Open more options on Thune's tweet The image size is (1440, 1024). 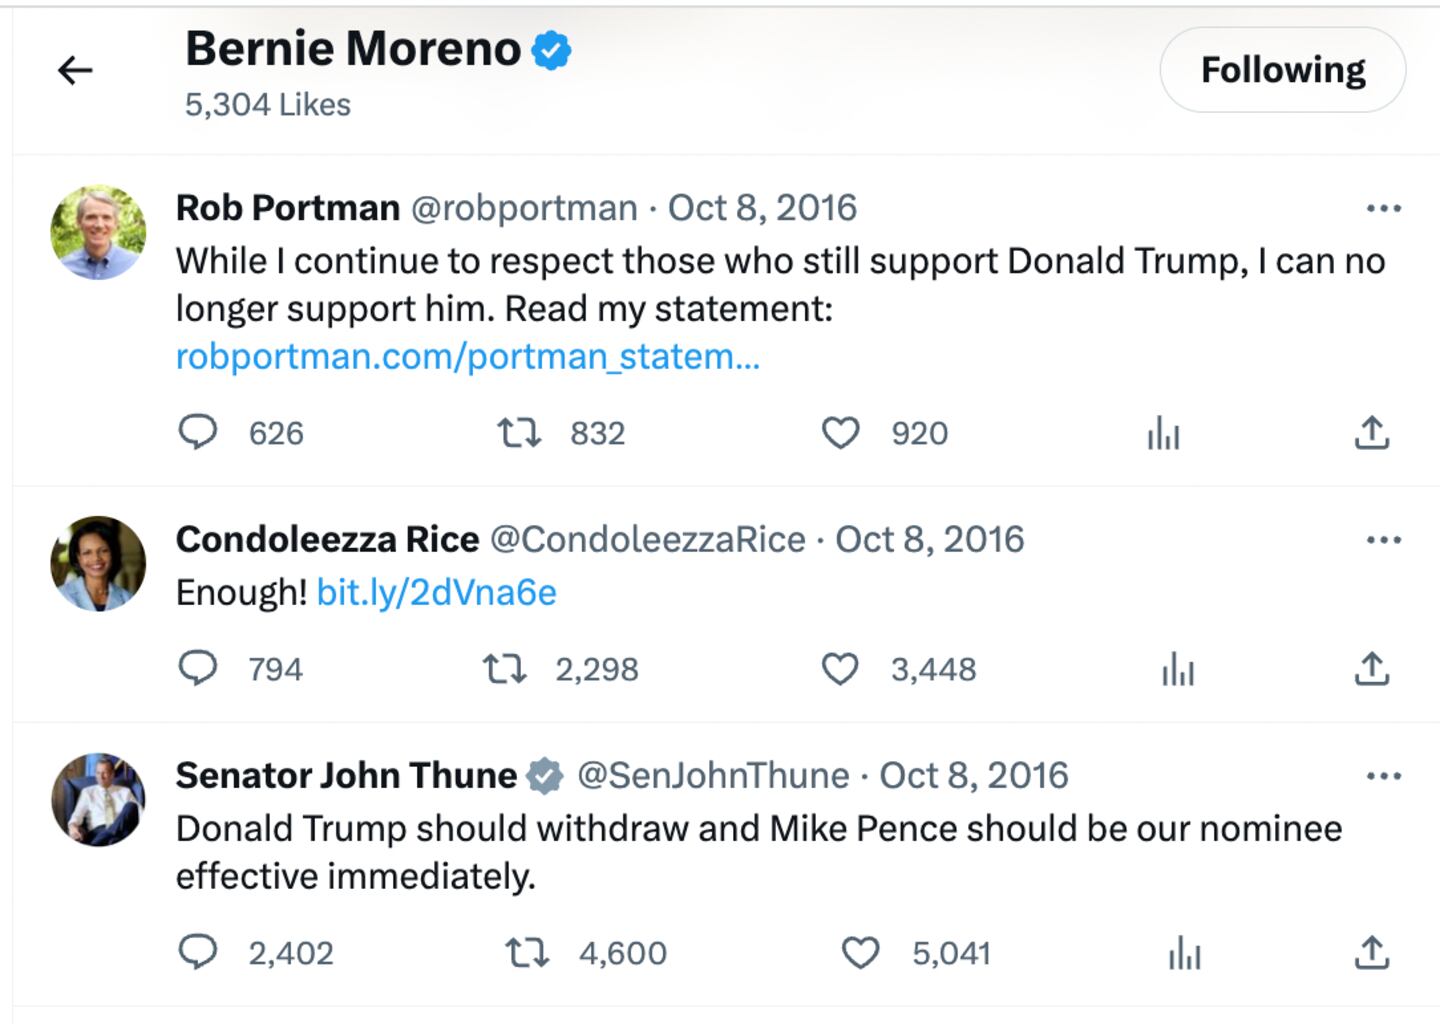(1383, 775)
